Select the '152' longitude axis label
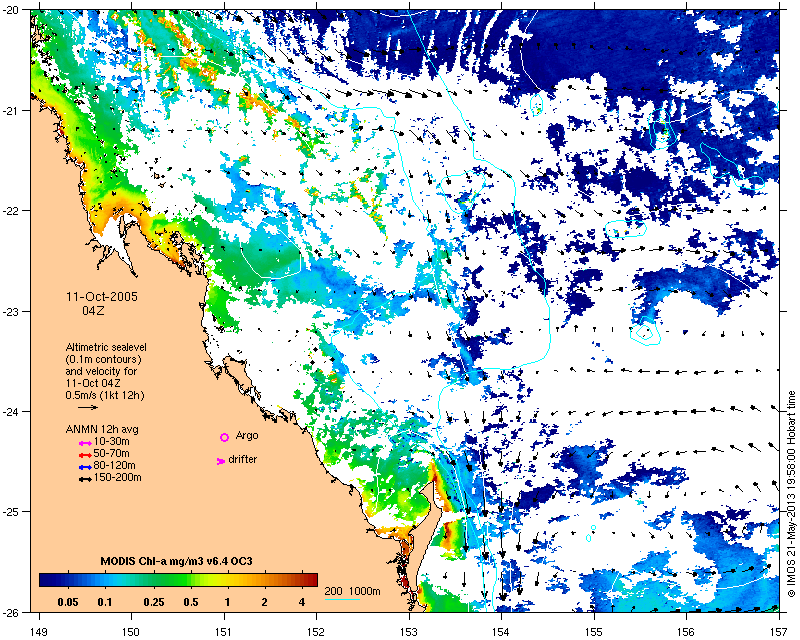Viewport: 800px width, 640px height. [x=316, y=632]
